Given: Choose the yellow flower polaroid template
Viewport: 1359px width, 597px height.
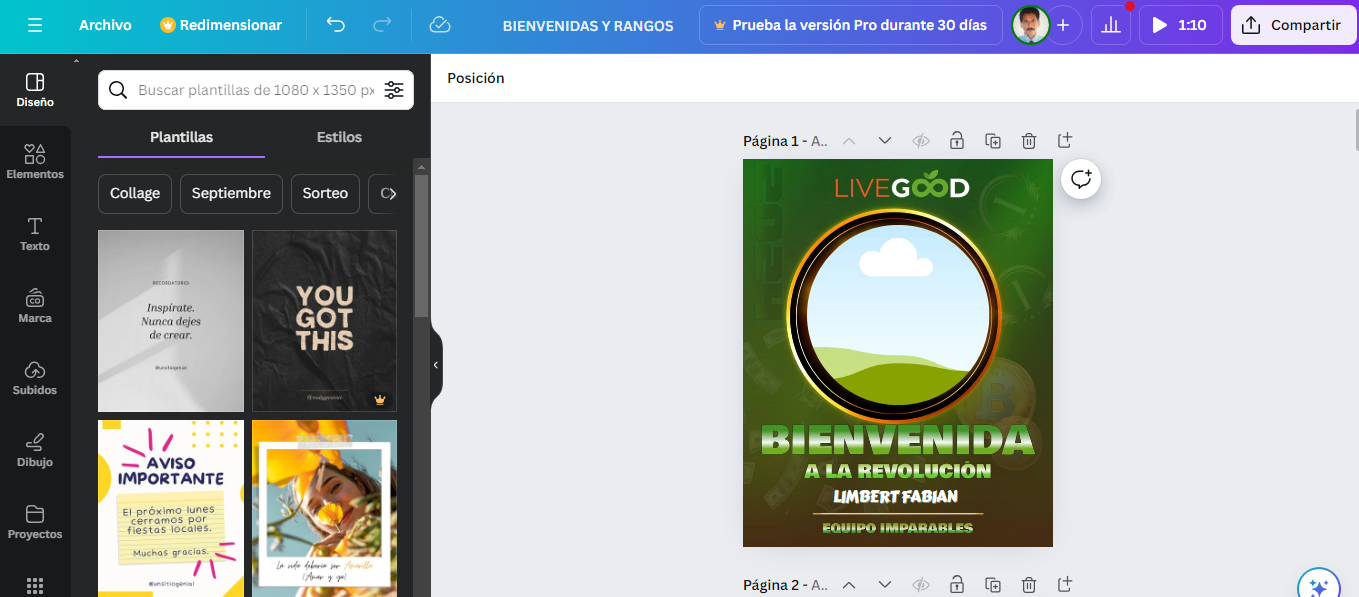Looking at the screenshot, I should [324, 508].
